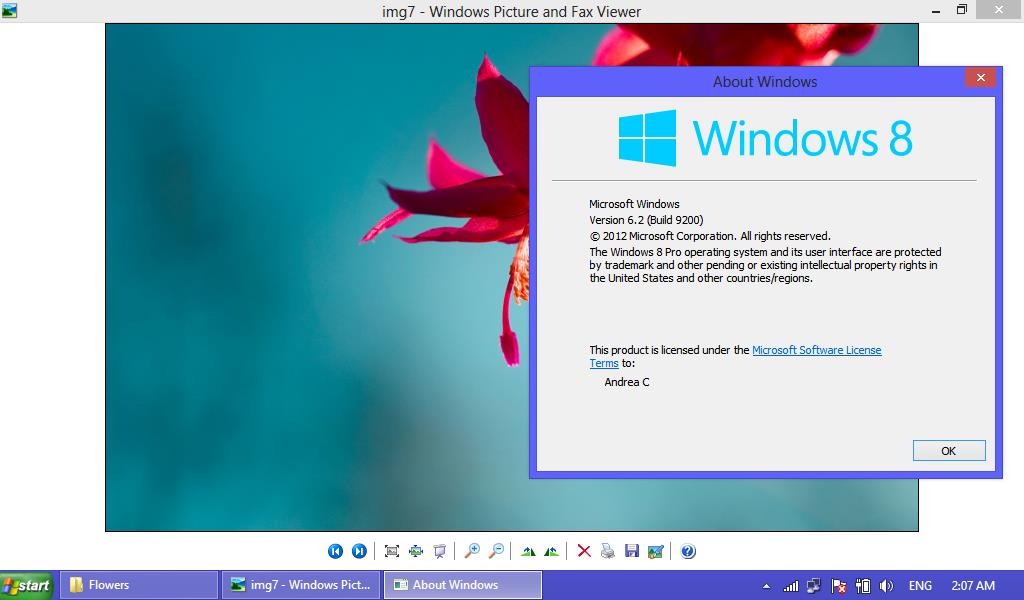Open the clock showing 2:07 AM
Image resolution: width=1024 pixels, height=600 pixels.
(x=973, y=586)
